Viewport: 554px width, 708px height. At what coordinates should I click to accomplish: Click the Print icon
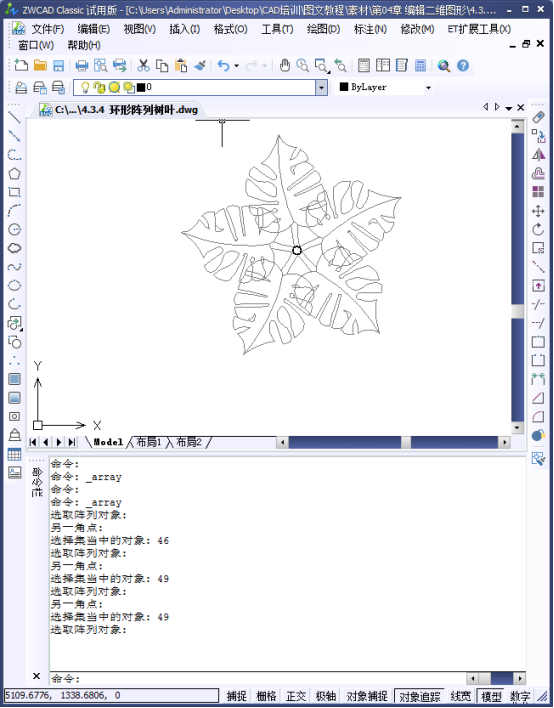[82, 65]
